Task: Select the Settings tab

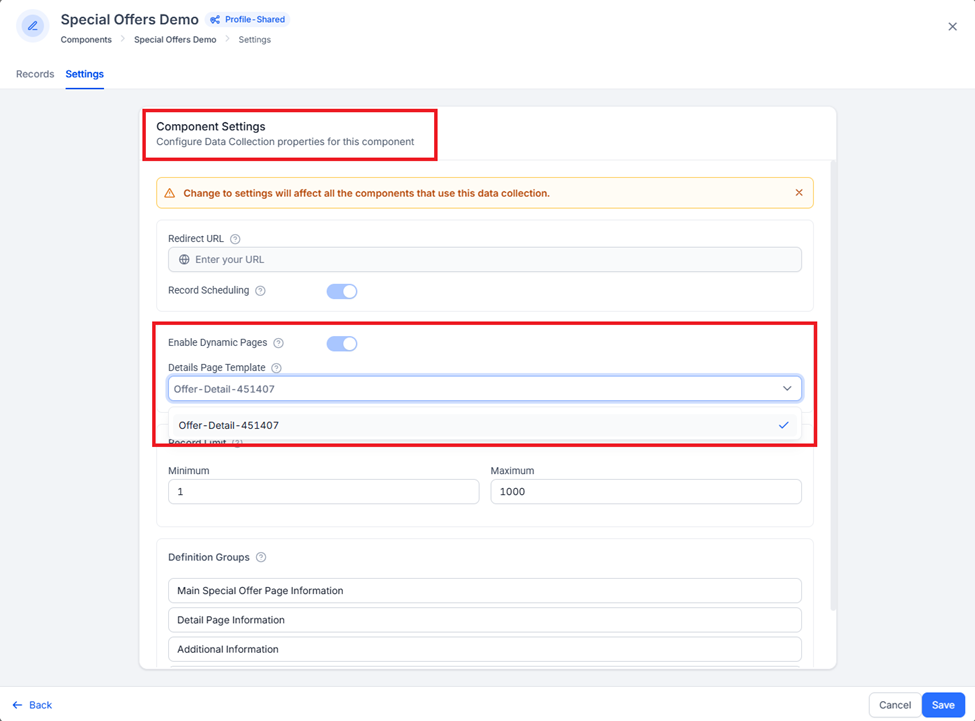Action: (85, 74)
